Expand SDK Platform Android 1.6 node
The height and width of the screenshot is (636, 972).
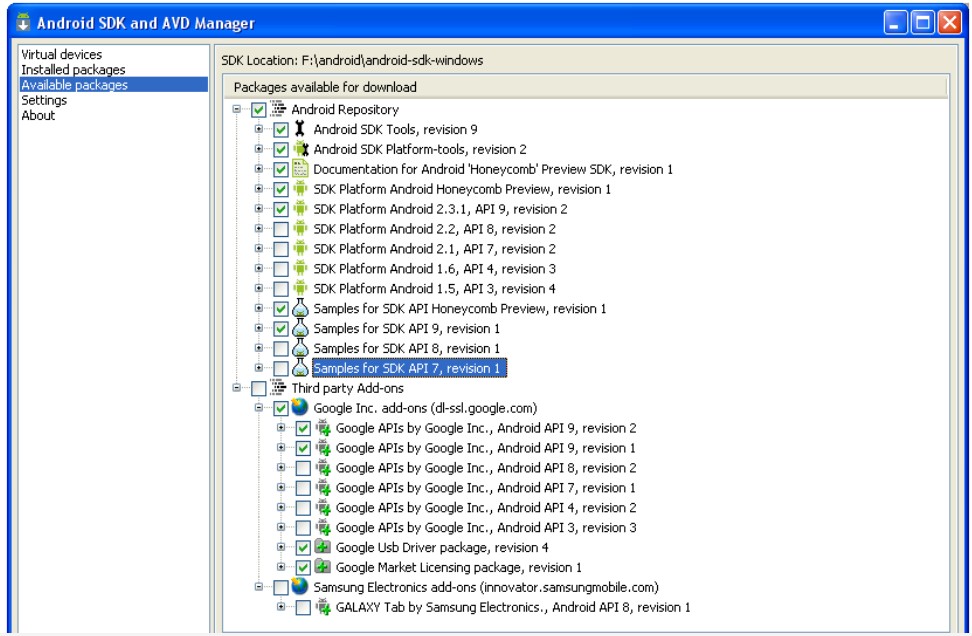pyautogui.click(x=259, y=268)
